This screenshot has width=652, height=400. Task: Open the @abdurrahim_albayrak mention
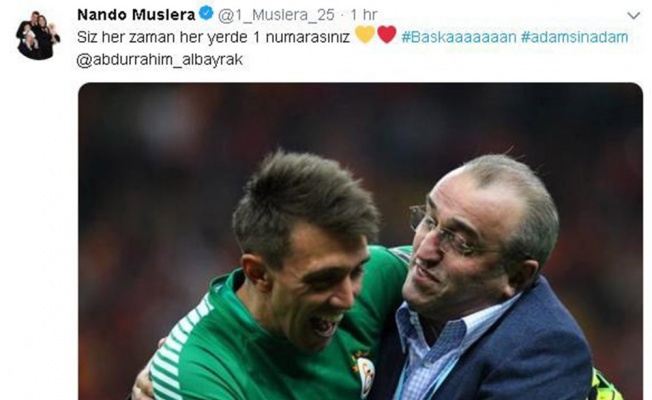(160, 59)
